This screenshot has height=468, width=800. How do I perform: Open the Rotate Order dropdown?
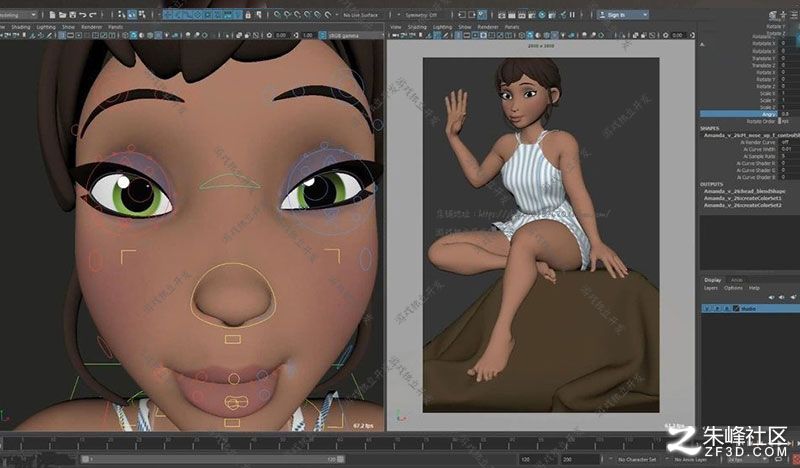pyautogui.click(x=790, y=121)
